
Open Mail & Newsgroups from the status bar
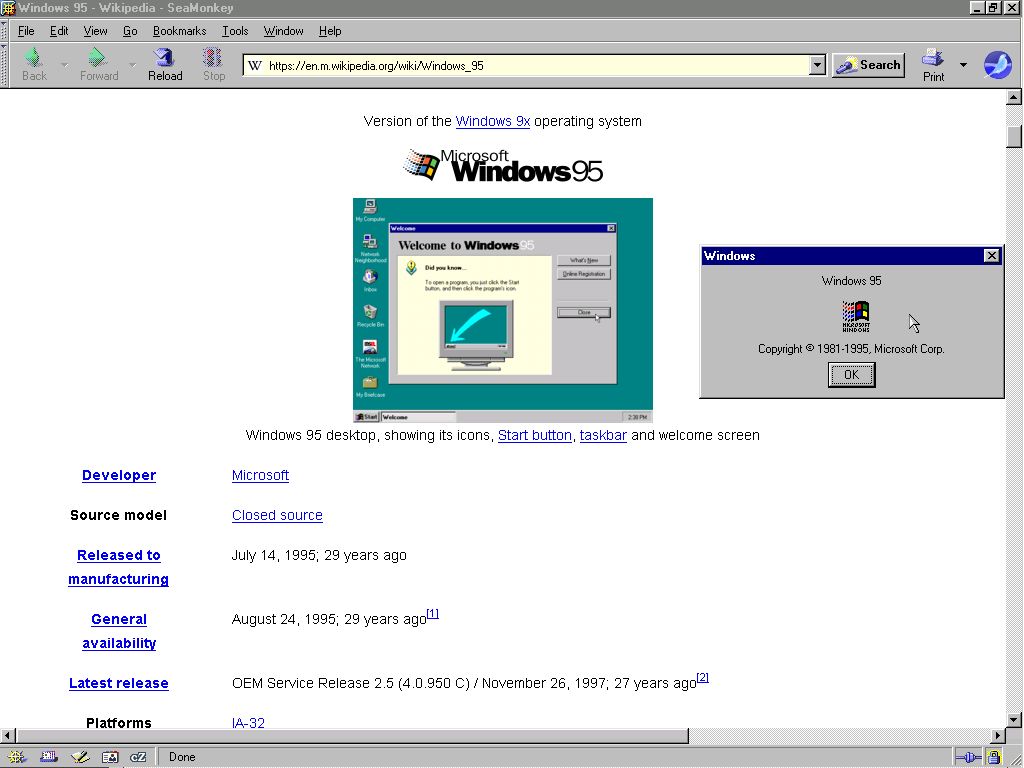coord(48,757)
